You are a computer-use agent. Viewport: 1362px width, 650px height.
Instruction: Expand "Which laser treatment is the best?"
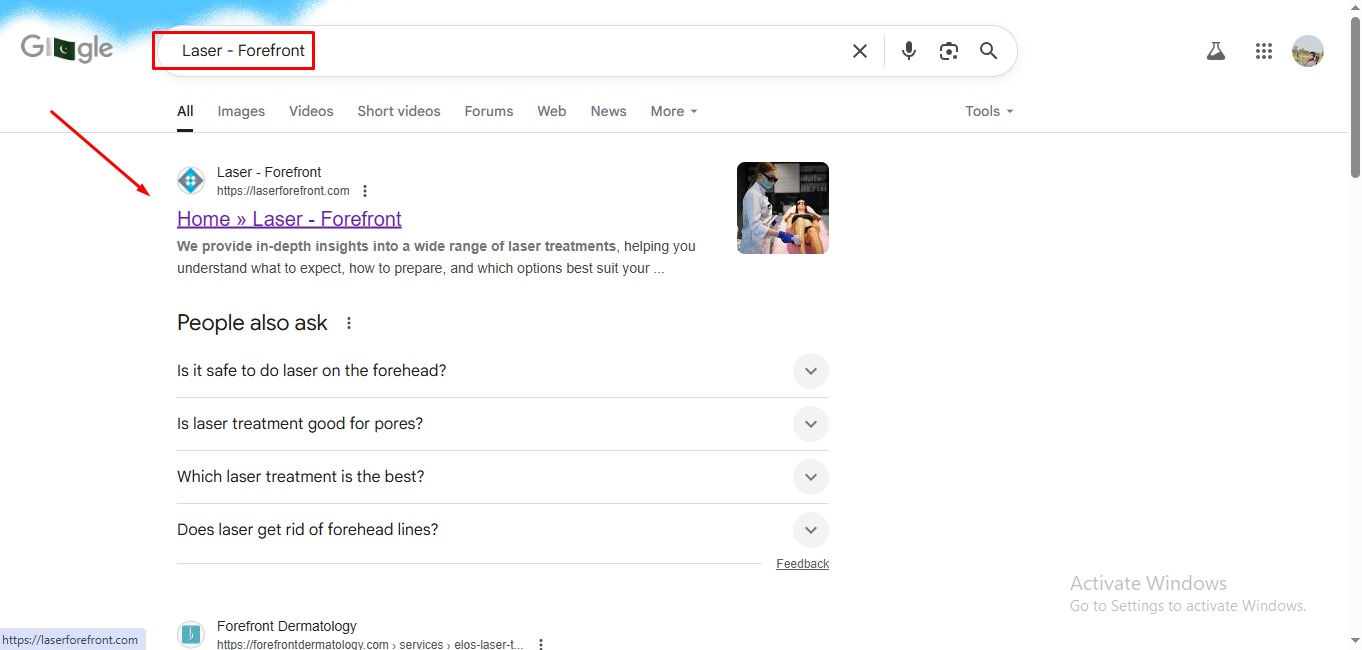point(810,477)
